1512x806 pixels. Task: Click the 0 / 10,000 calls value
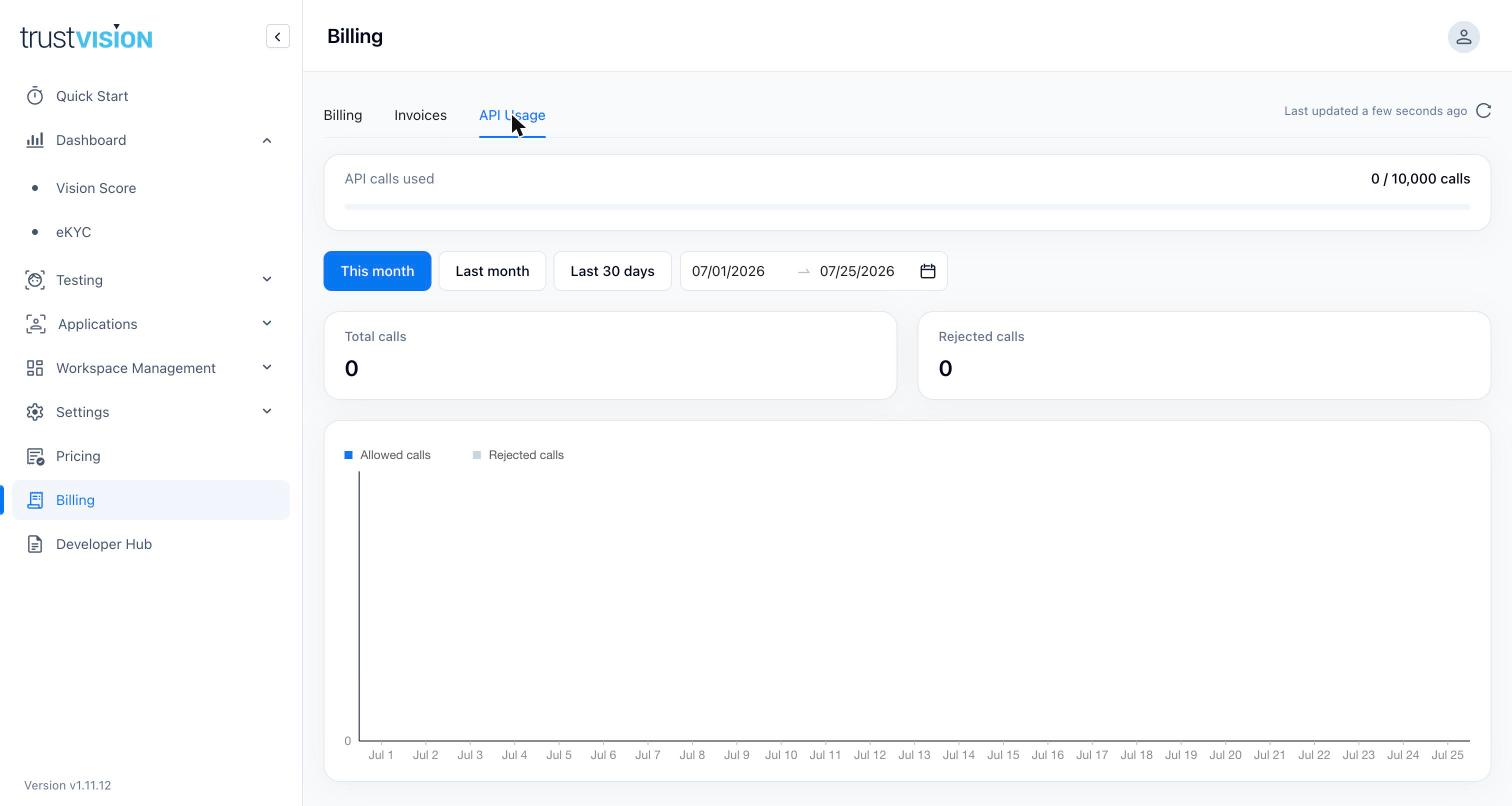point(1421,179)
